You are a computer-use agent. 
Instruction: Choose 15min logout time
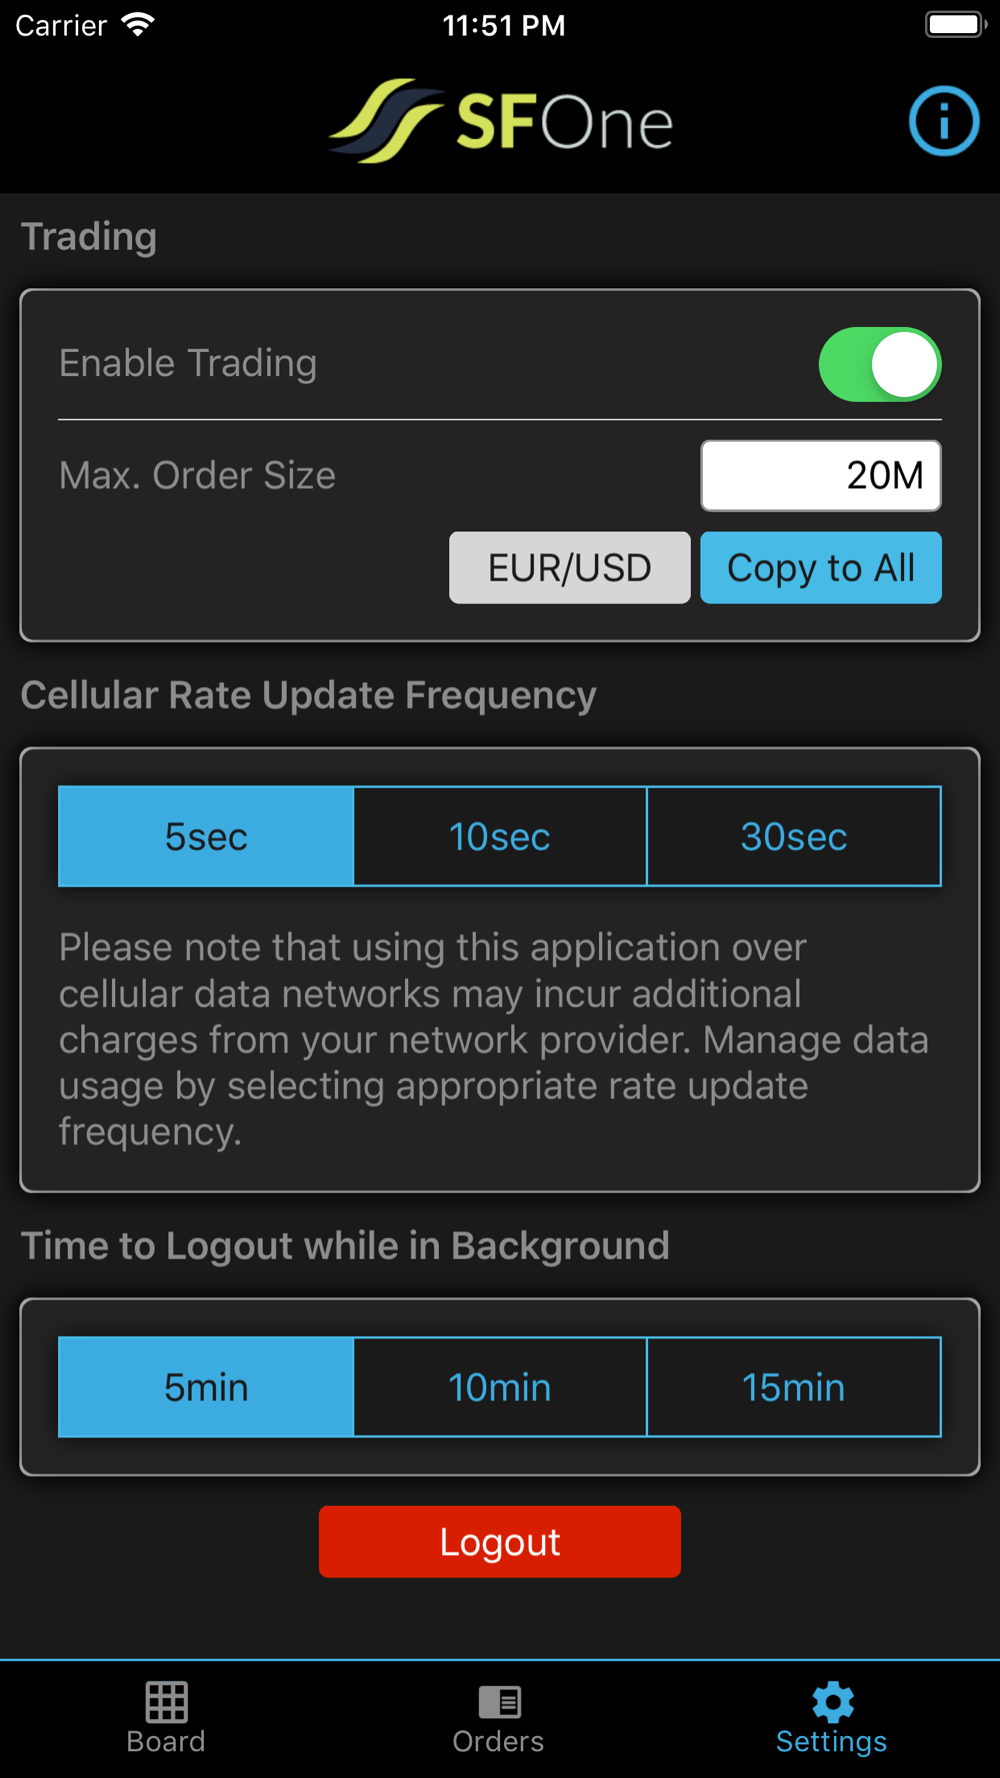coord(794,1387)
